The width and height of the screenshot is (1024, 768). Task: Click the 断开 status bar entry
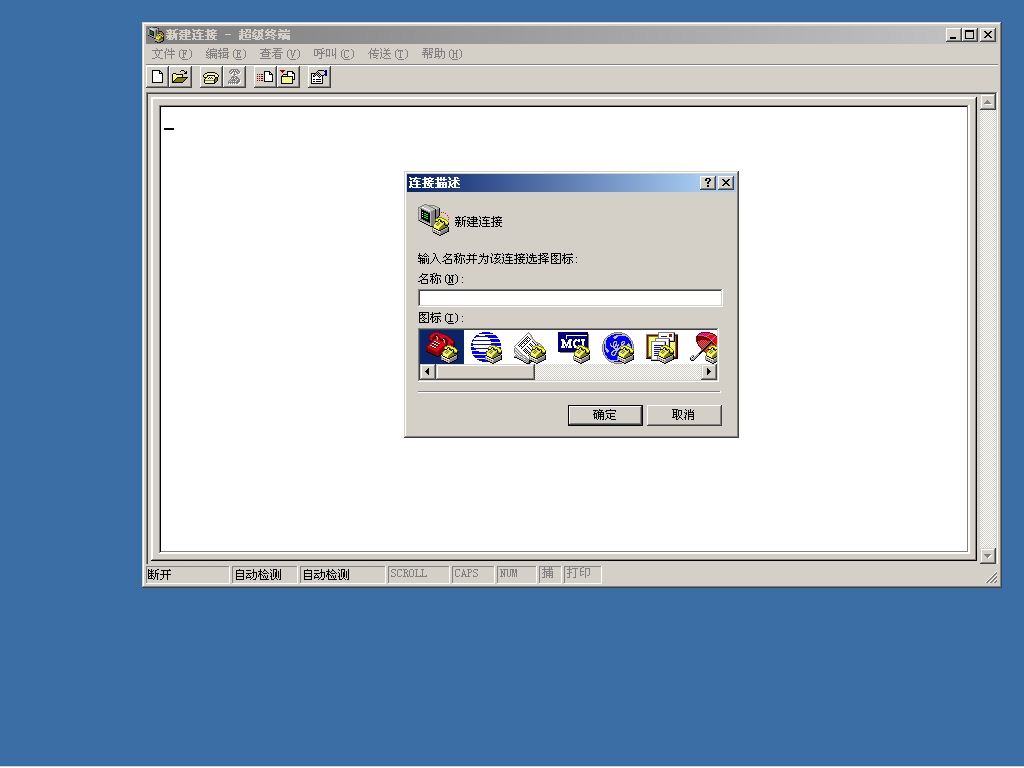coord(187,574)
